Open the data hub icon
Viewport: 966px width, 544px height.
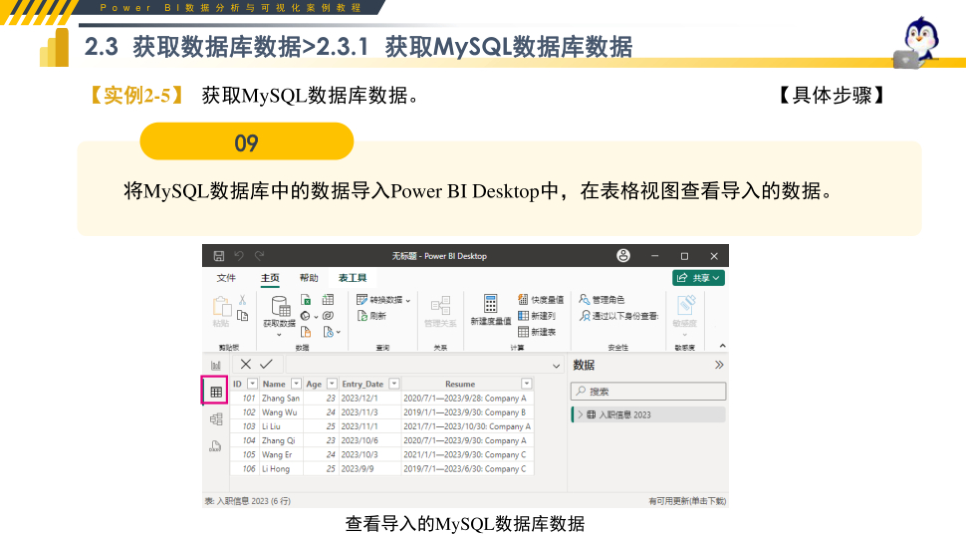point(306,316)
